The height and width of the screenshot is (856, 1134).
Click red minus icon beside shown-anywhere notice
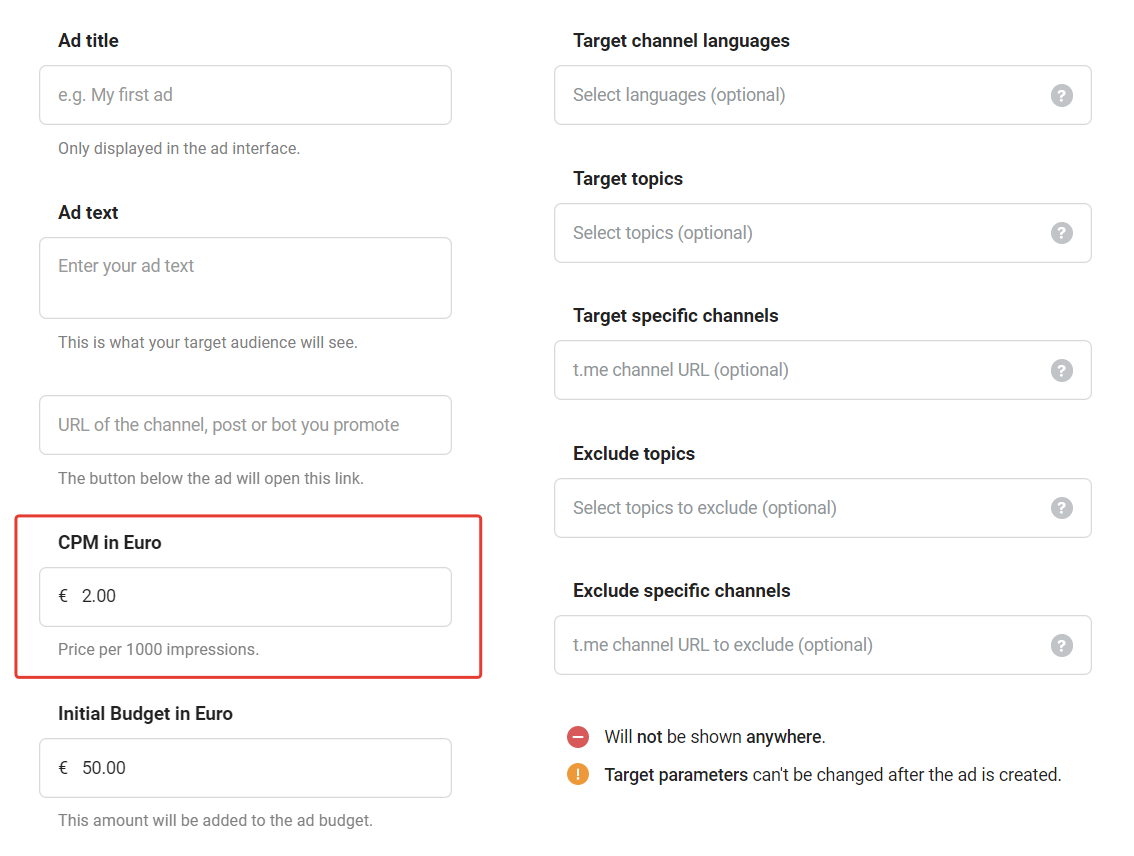(x=578, y=737)
